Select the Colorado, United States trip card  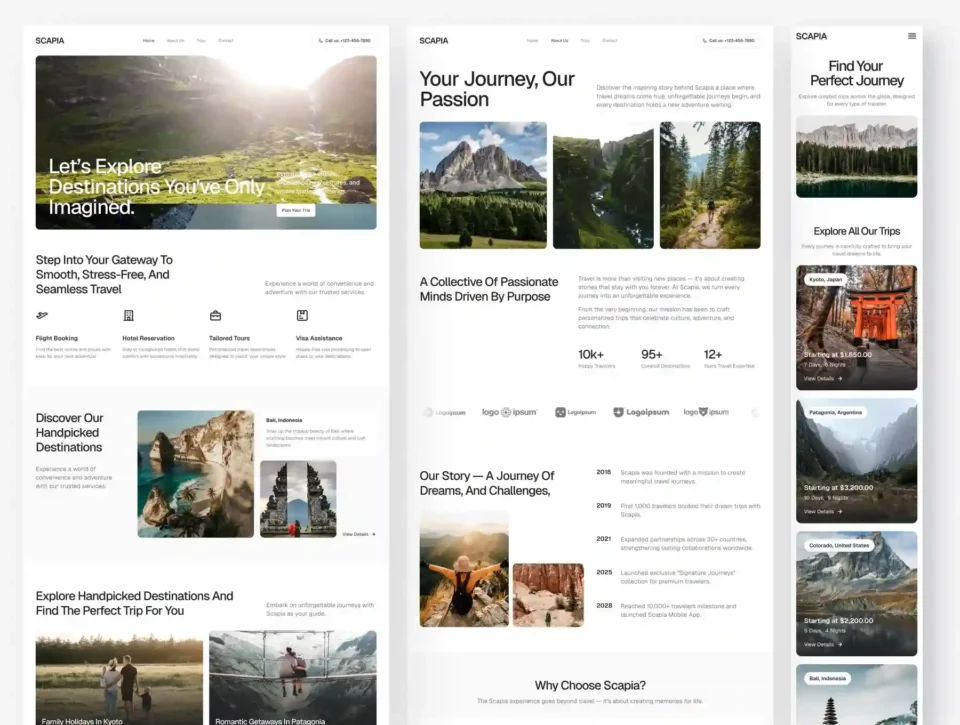click(x=856, y=593)
